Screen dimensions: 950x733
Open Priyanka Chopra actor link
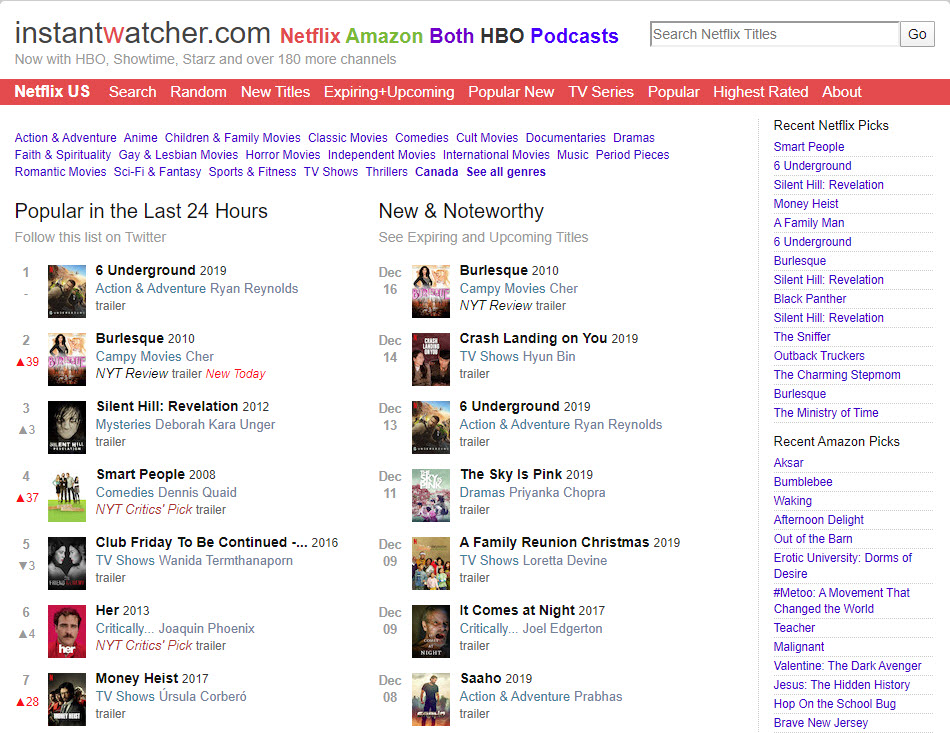tap(557, 493)
